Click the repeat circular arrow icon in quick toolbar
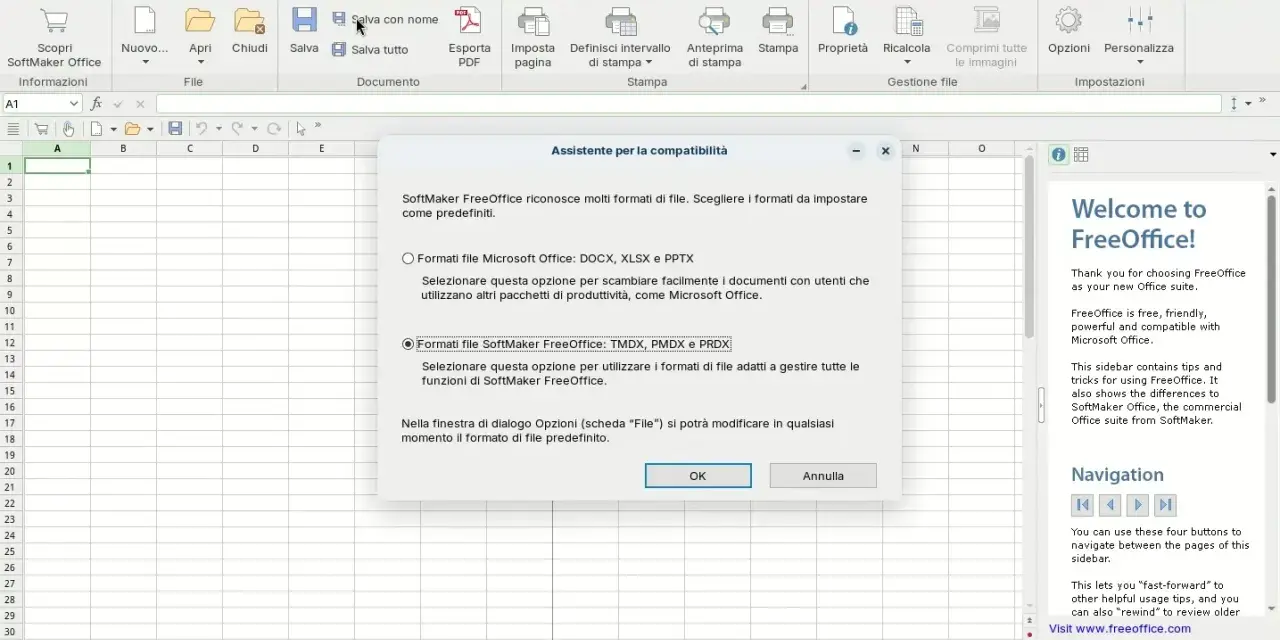The height and width of the screenshot is (640, 1280). coord(273,128)
